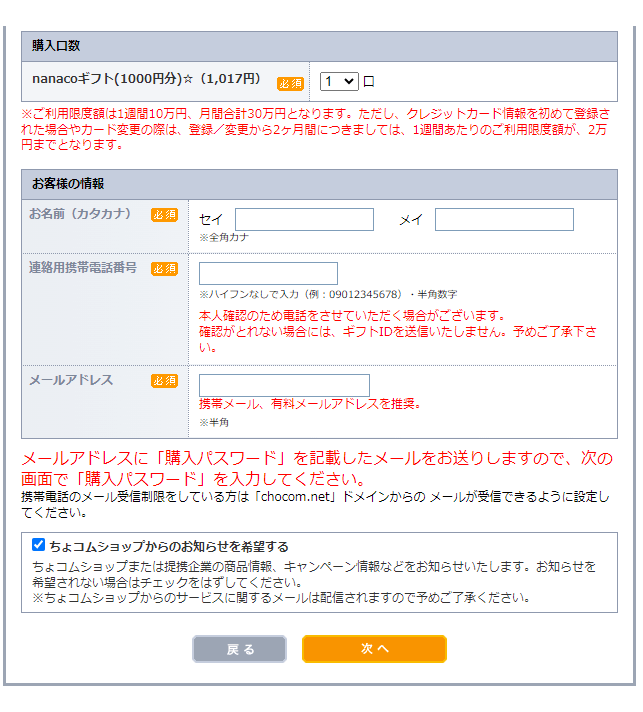
Task: Click the セイ name input field
Action: [304, 220]
